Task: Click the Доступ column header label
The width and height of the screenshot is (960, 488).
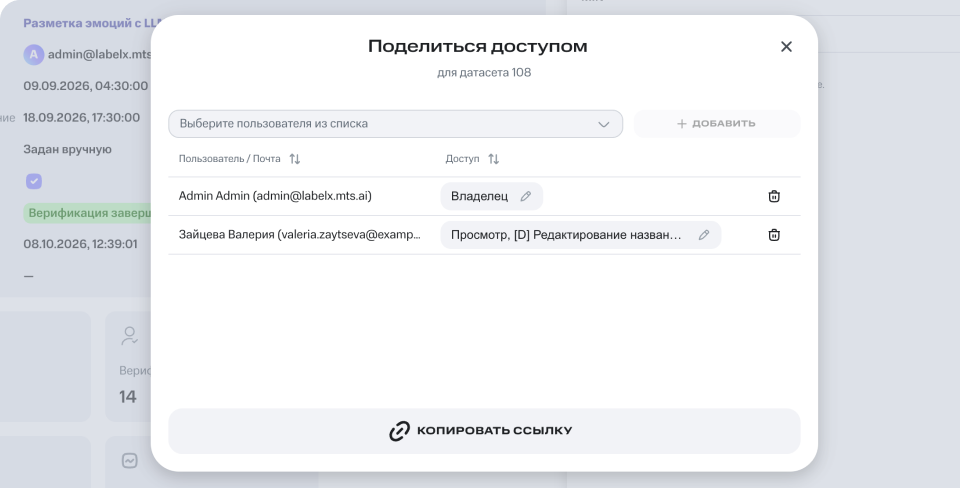Action: click(462, 159)
